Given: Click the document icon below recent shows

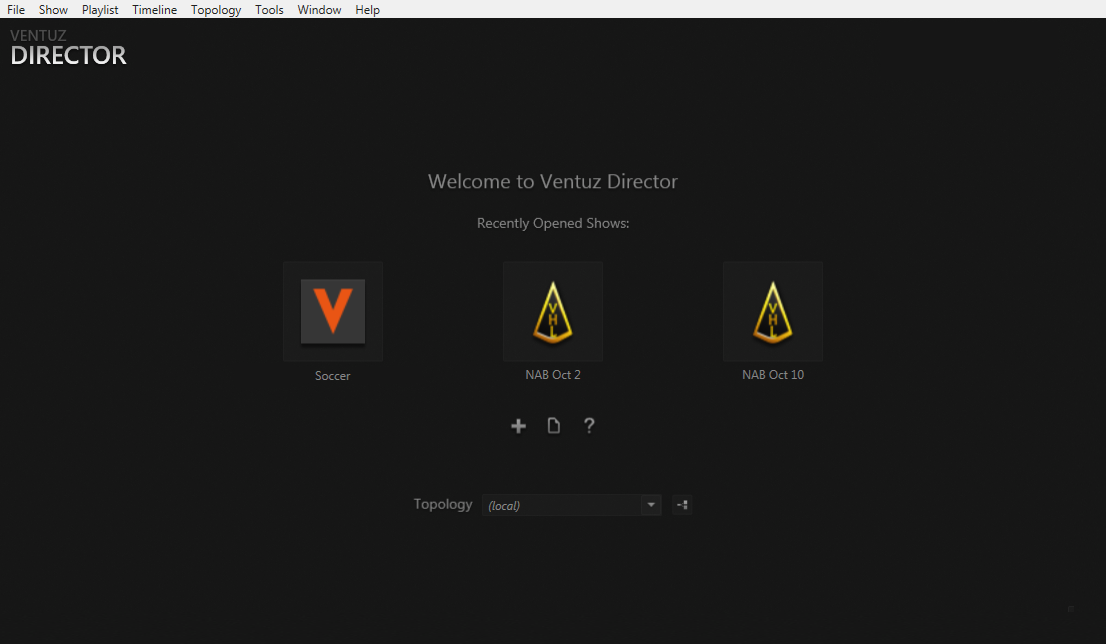Looking at the screenshot, I should tap(553, 426).
